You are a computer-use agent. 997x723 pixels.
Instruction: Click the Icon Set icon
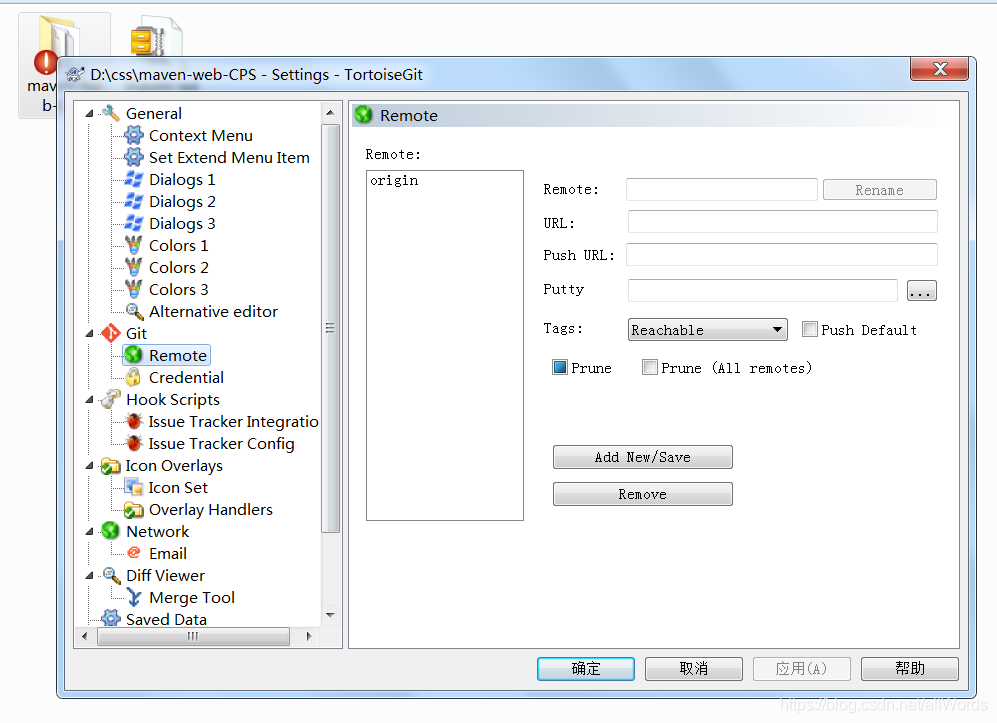tap(134, 487)
